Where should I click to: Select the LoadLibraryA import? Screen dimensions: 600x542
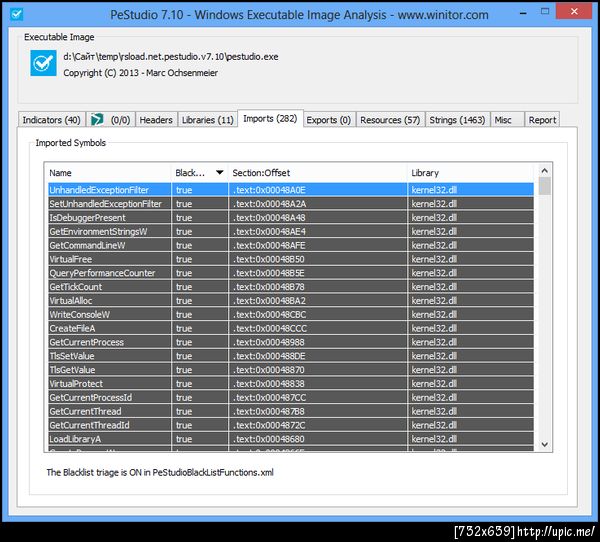[291, 439]
